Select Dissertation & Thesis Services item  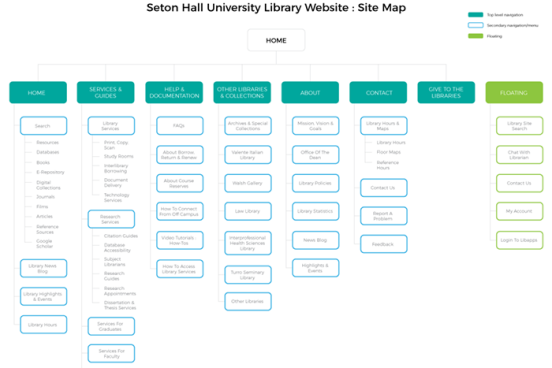[x=120, y=305]
